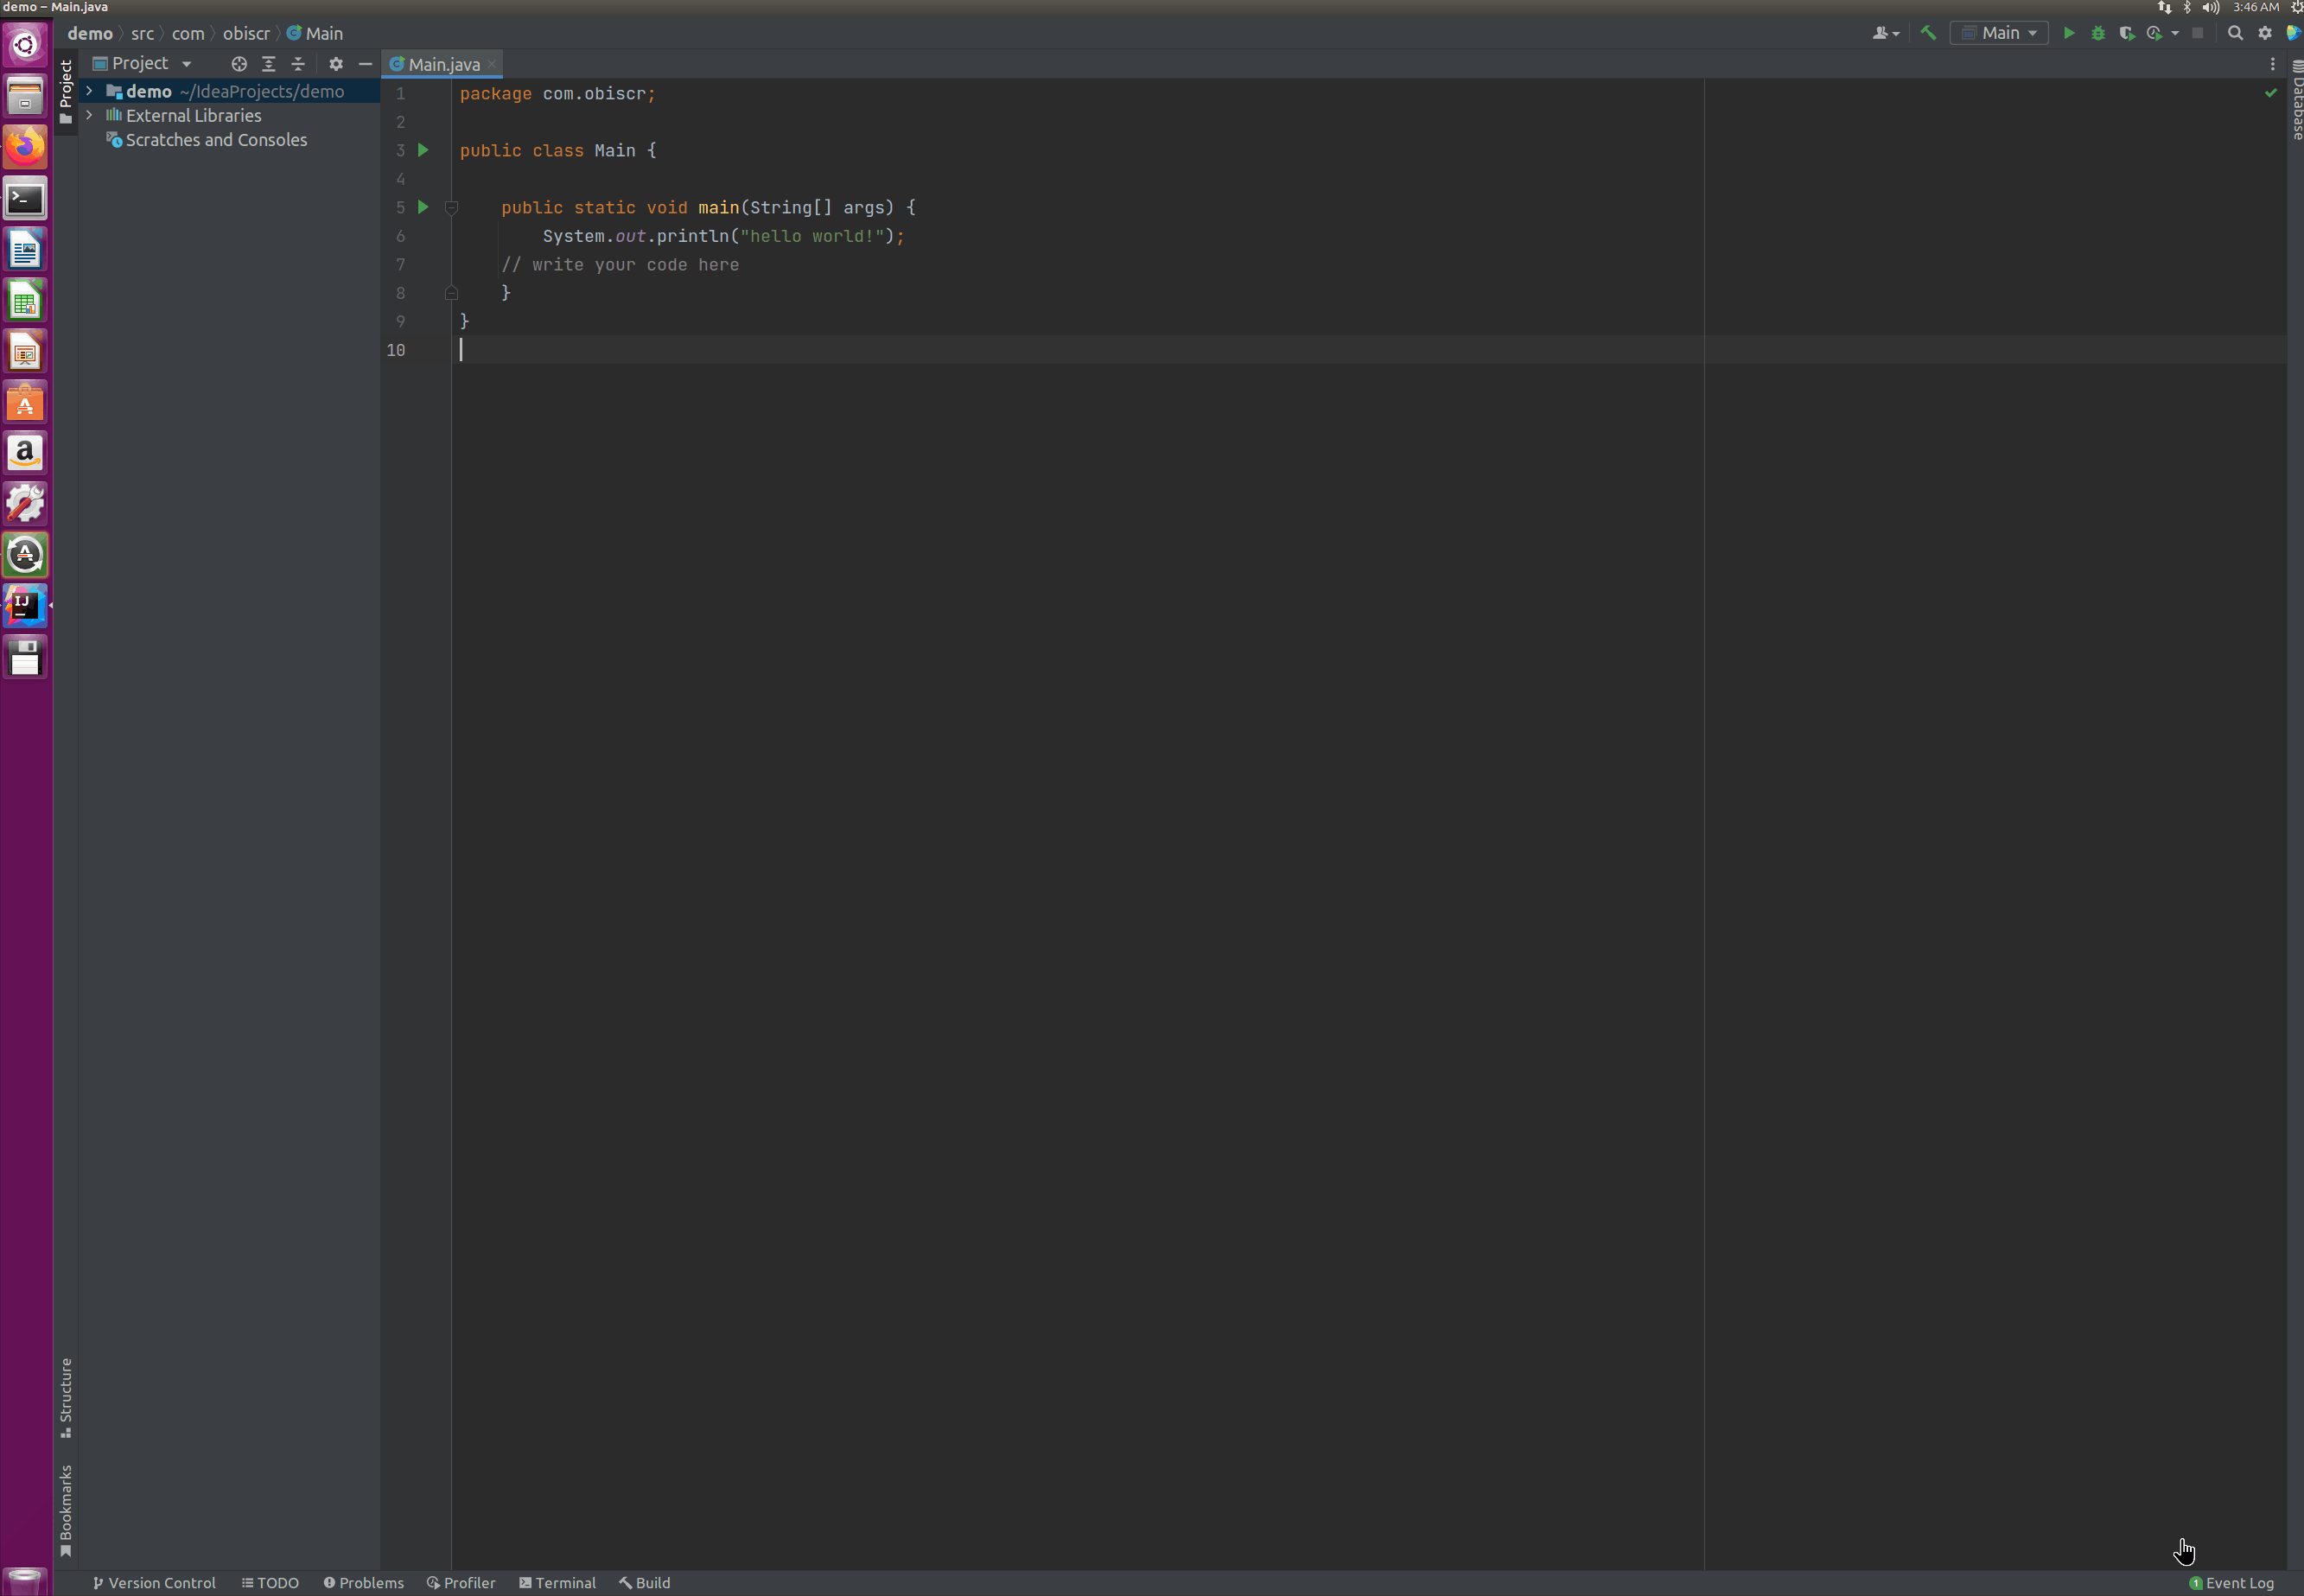Open the Build tab in bottom bar
Screen dimensions: 2304x1596
[650, 1582]
